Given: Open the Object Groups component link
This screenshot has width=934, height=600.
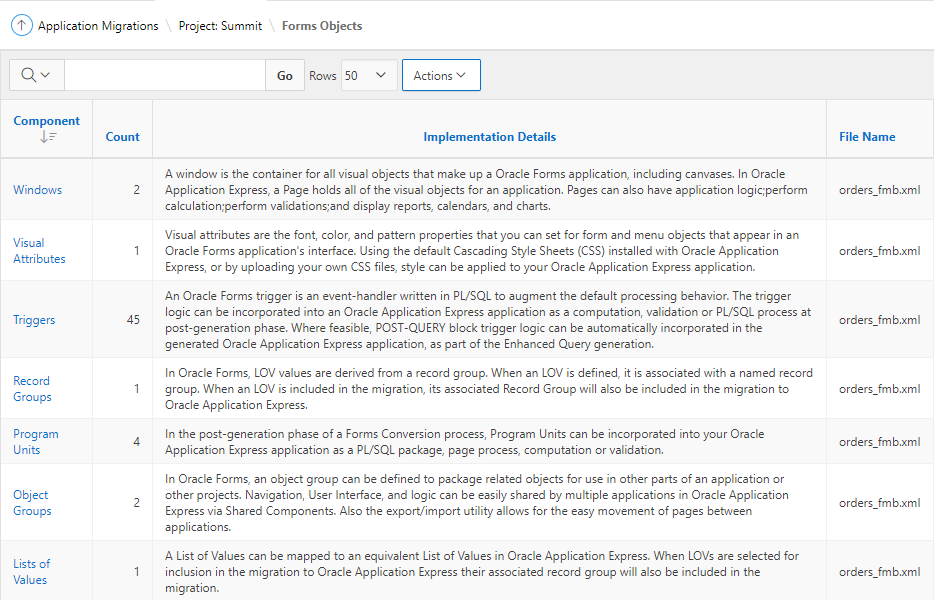Looking at the screenshot, I should 32,502.
